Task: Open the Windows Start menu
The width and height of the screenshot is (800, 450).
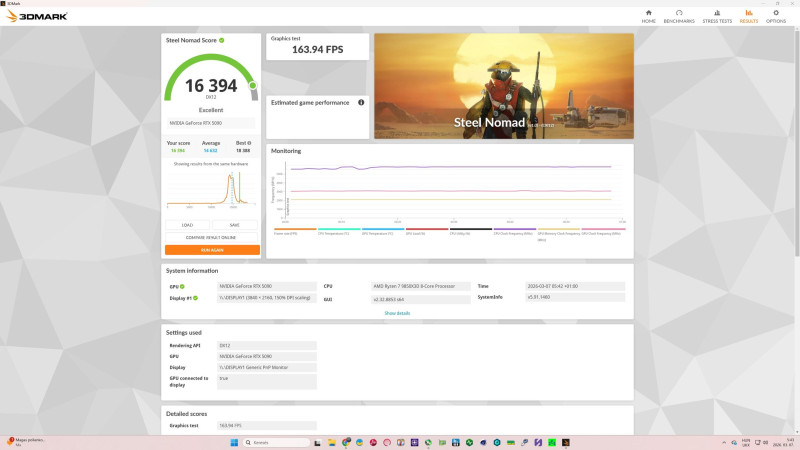Action: [234, 442]
